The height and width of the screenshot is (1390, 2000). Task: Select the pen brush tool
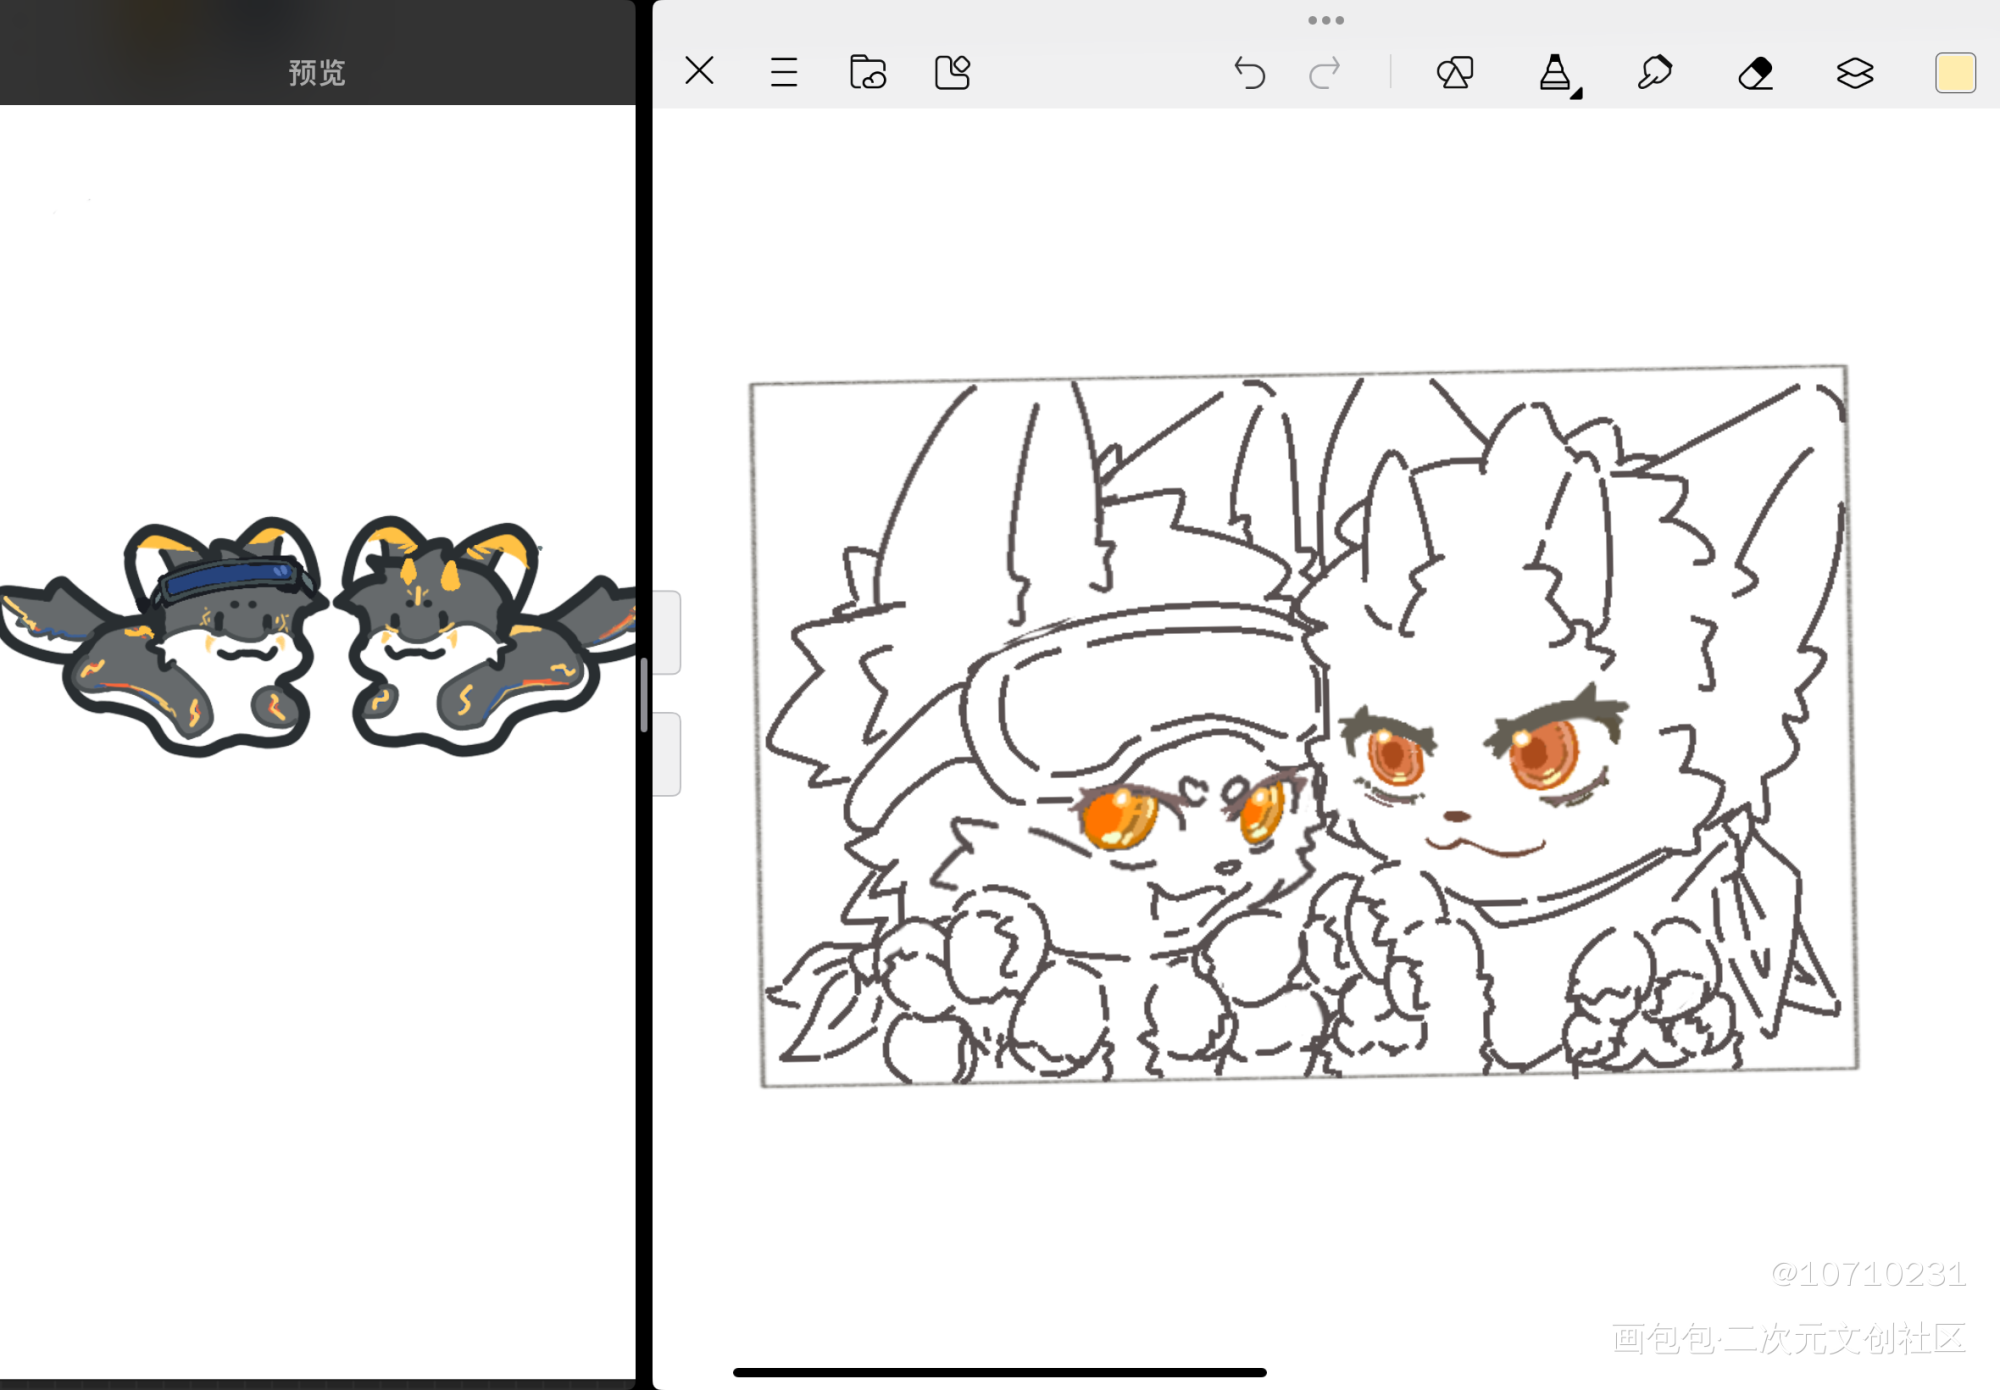coord(1556,73)
